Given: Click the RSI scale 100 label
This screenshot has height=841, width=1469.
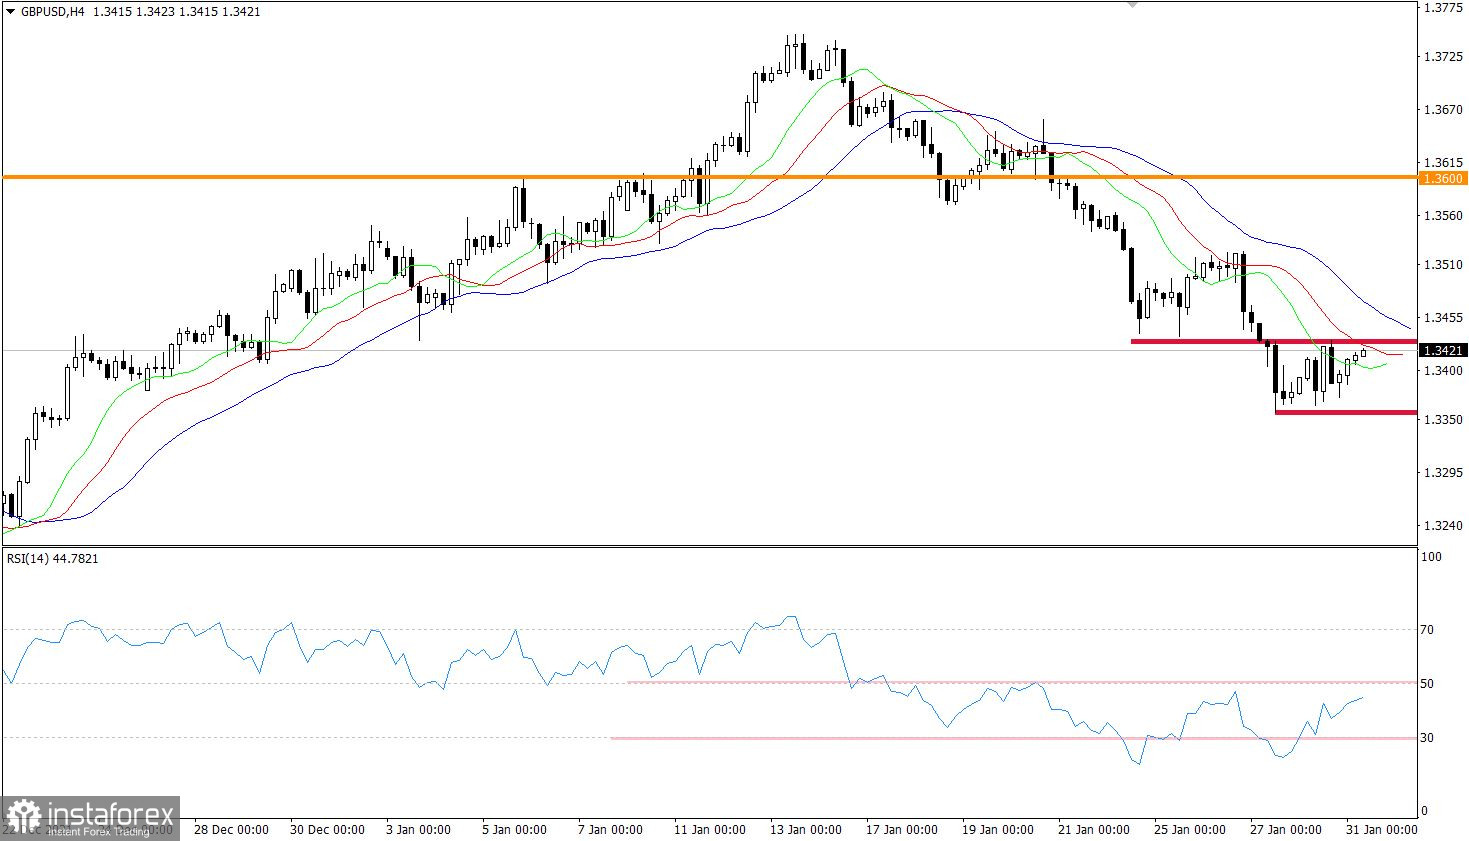Looking at the screenshot, I should tap(1431, 557).
